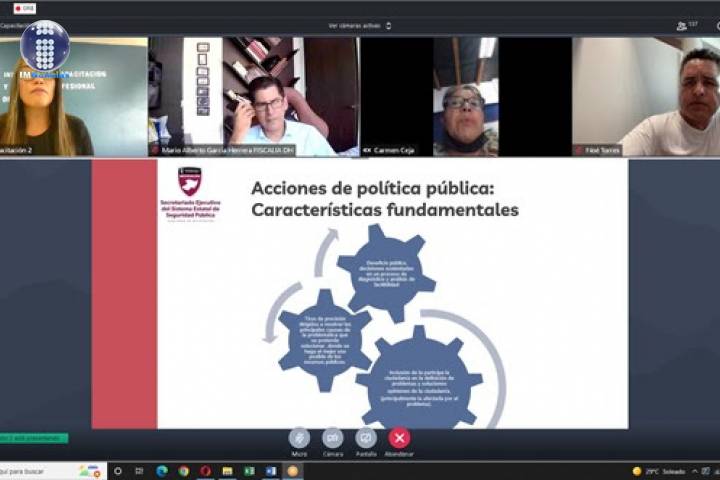Open Task View in the taskbar
The width and height of the screenshot is (720, 480).
139,471
